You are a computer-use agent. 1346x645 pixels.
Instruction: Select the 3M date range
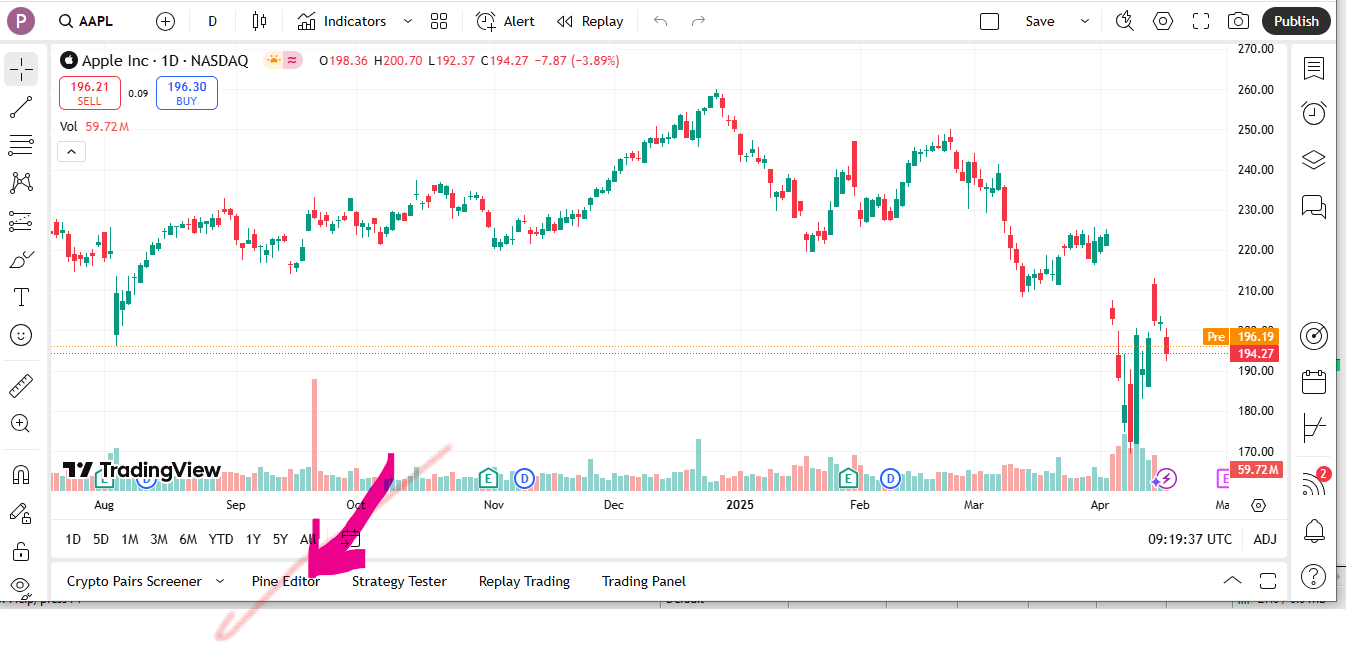(159, 539)
